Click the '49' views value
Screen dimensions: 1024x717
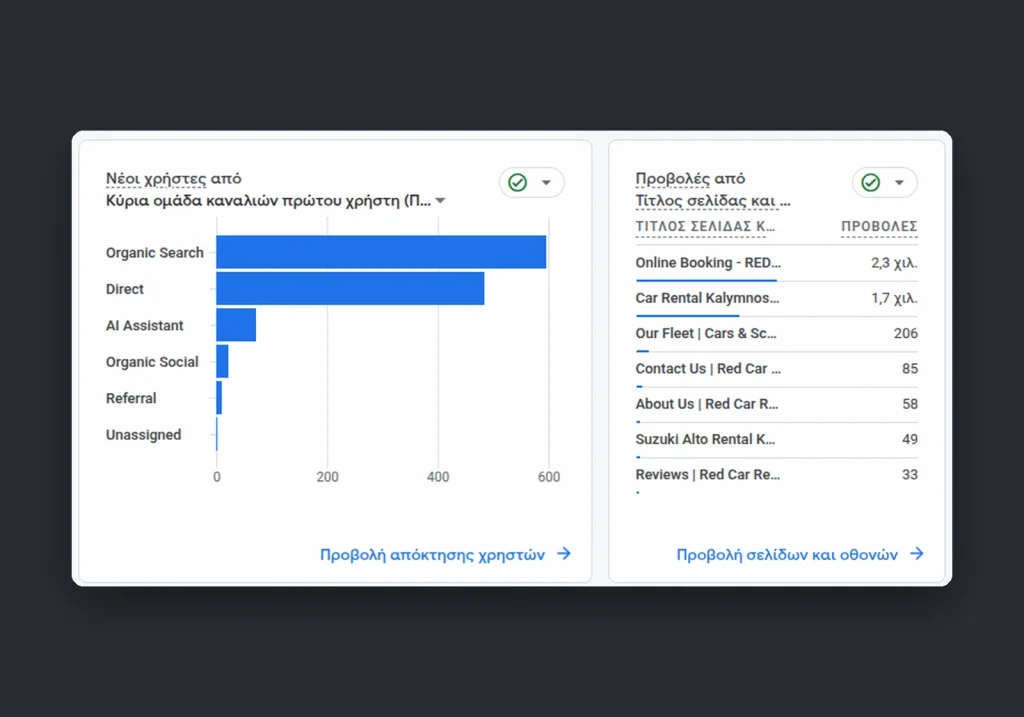pyautogui.click(x=910, y=439)
